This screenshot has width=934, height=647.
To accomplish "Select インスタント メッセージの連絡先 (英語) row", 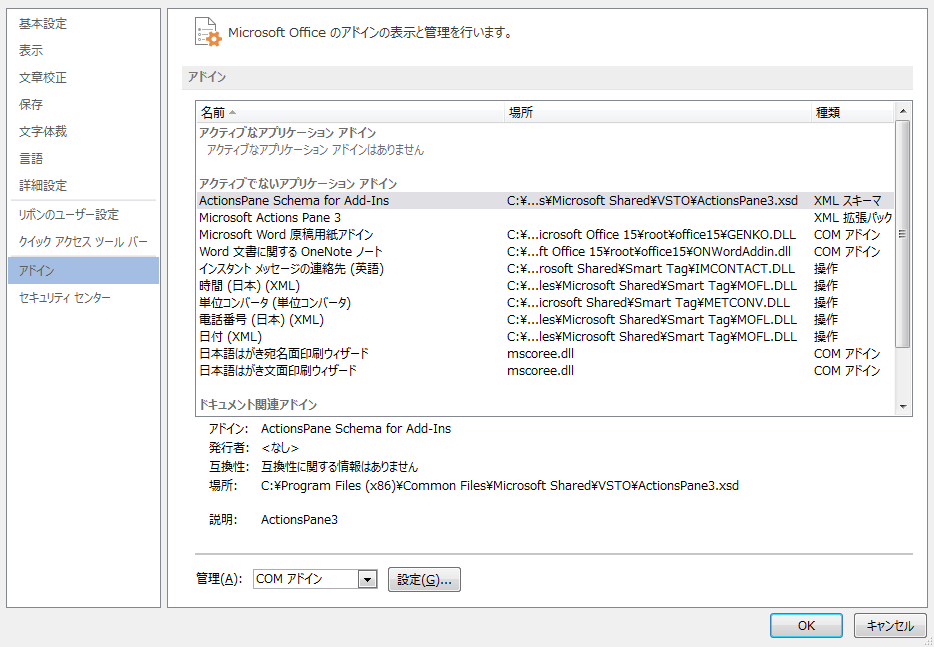I will click(545, 269).
